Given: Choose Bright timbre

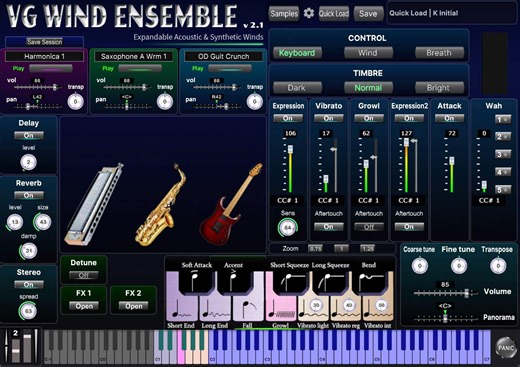Looking at the screenshot, I should 439,88.
